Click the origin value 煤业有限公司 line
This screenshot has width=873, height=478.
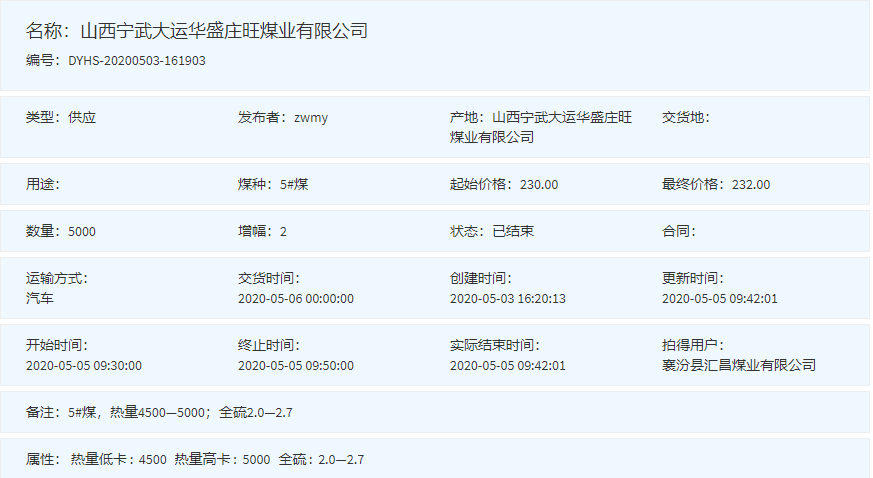(492, 137)
